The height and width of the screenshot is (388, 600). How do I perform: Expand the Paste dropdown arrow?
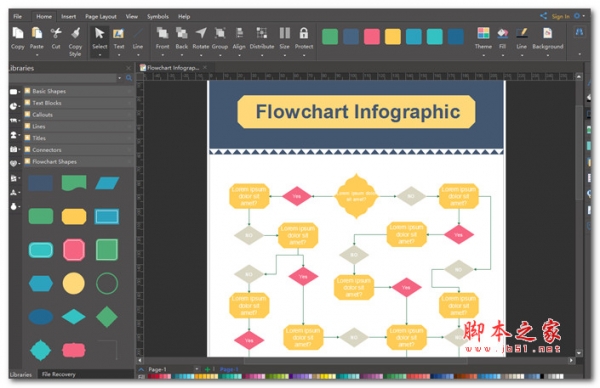[x=37, y=55]
